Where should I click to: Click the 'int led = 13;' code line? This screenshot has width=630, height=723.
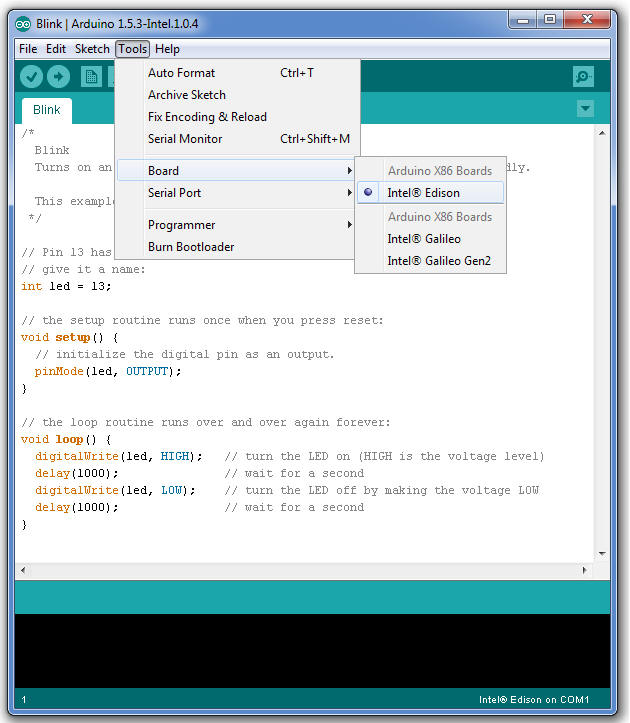pyautogui.click(x=66, y=286)
